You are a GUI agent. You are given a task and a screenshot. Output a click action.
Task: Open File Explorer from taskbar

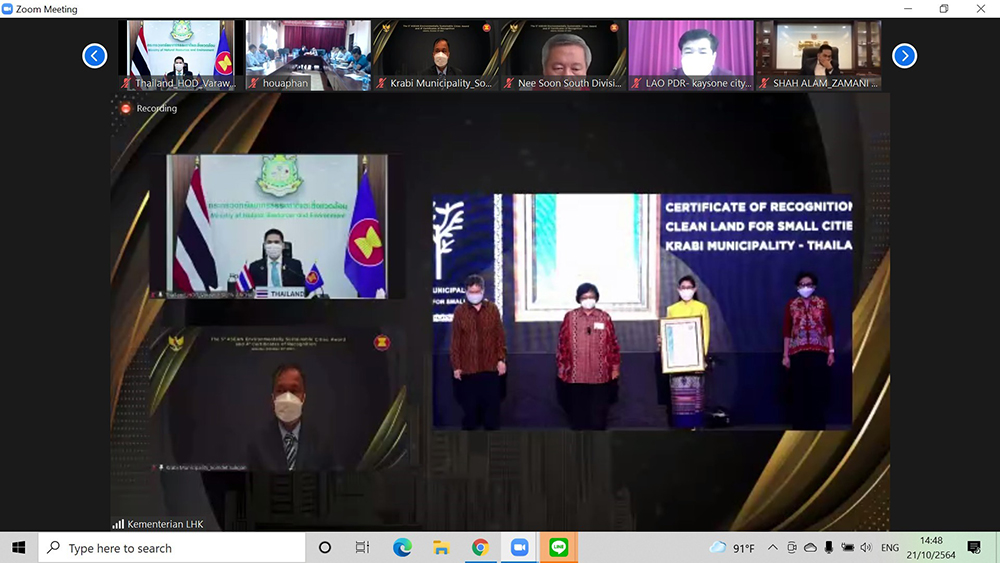(441, 548)
